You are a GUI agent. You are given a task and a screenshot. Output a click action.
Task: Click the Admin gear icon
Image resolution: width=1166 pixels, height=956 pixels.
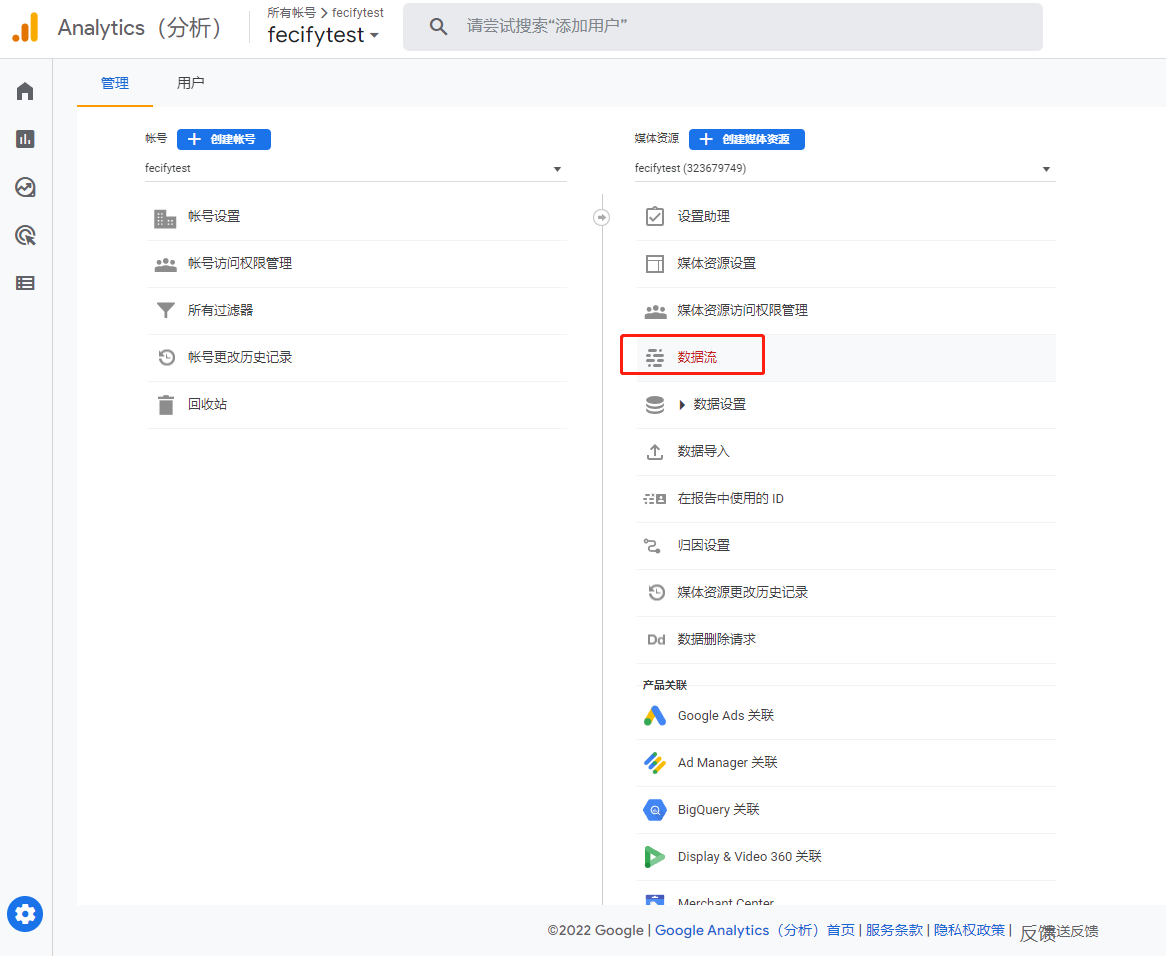[x=25, y=914]
